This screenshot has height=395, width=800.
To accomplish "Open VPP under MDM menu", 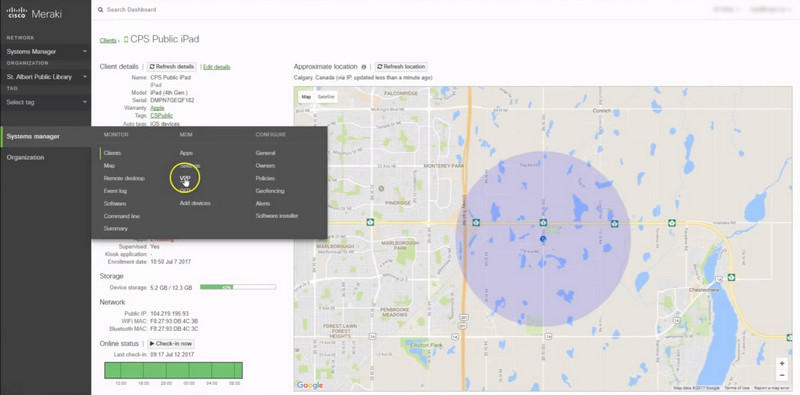I will [x=185, y=178].
